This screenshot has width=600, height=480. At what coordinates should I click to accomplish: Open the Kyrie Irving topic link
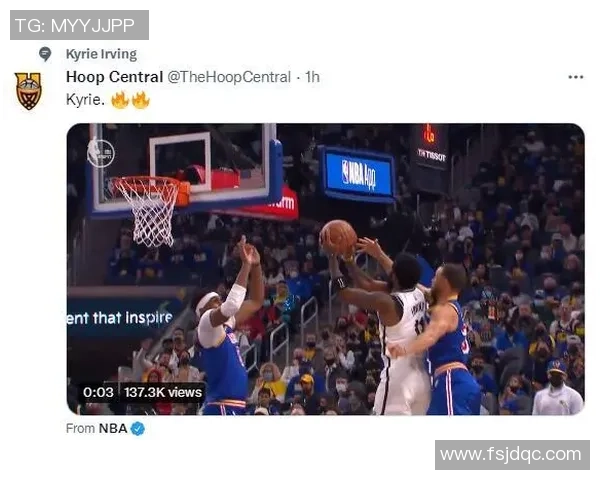[101, 54]
